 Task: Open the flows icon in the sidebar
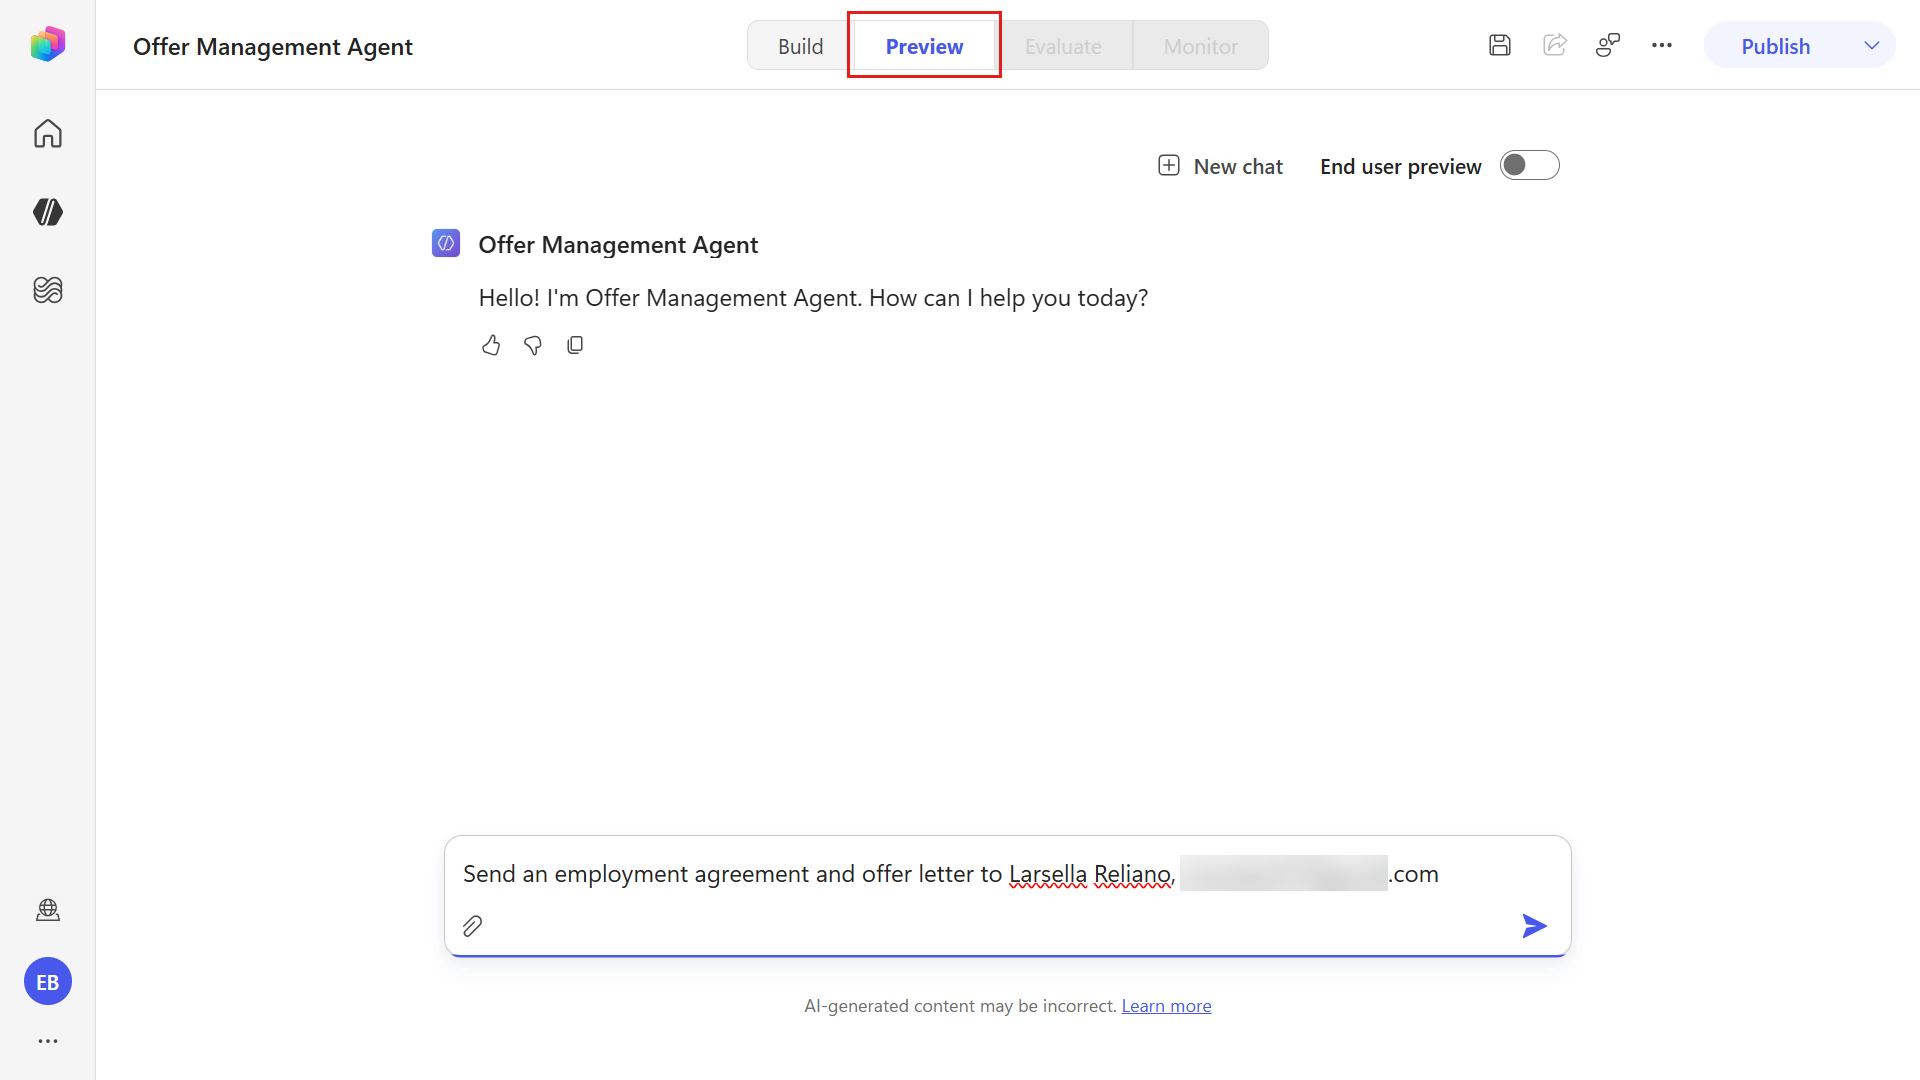point(47,290)
